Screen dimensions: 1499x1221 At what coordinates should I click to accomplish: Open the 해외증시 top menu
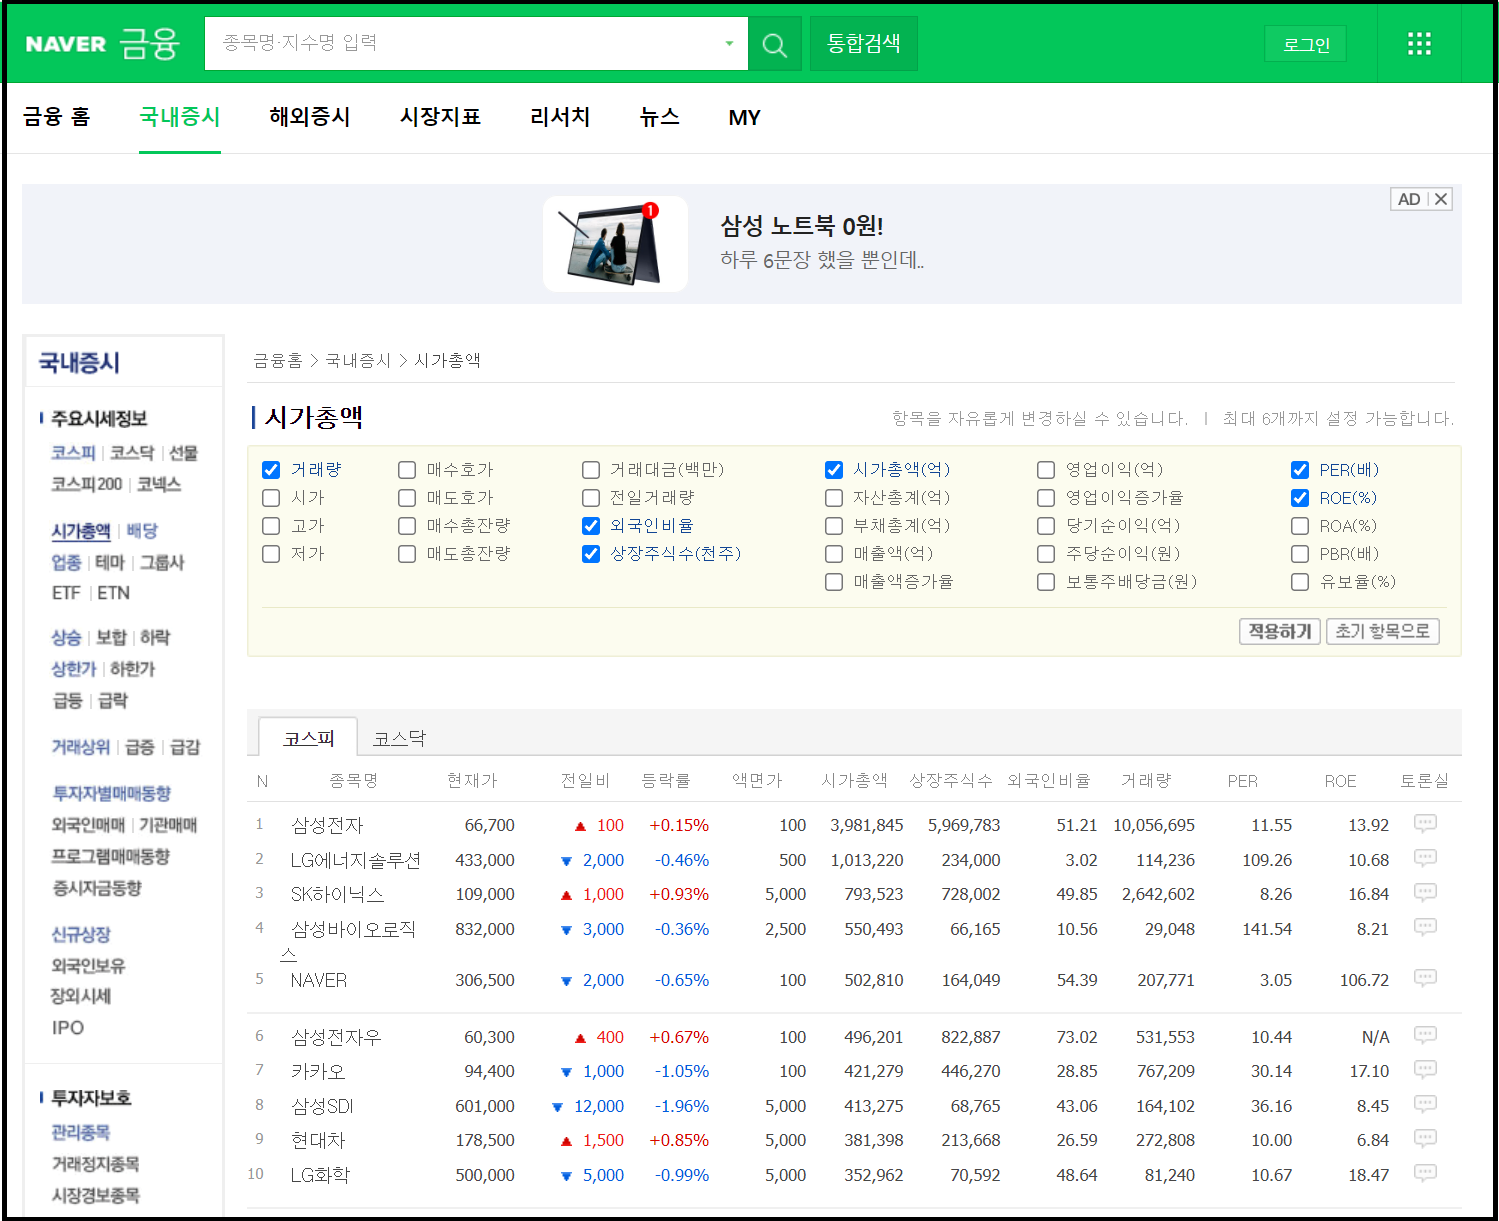click(310, 117)
